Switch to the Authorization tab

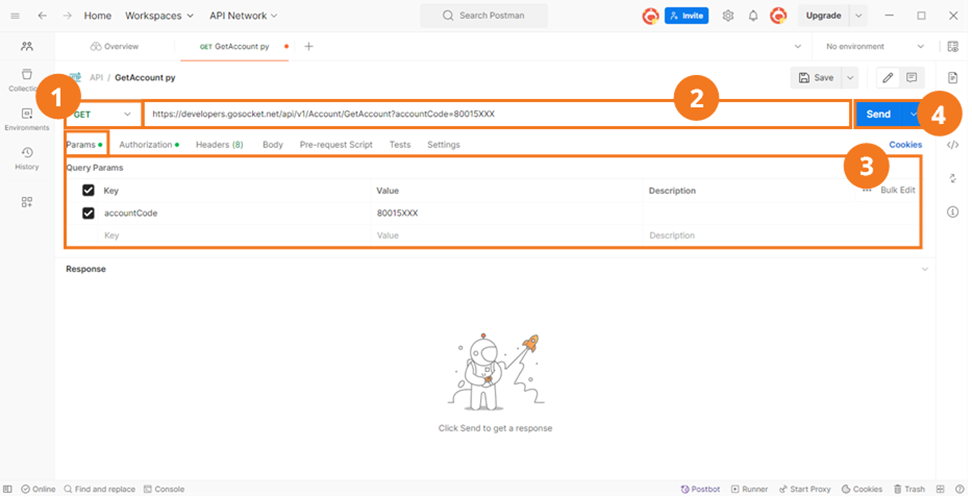(x=149, y=144)
